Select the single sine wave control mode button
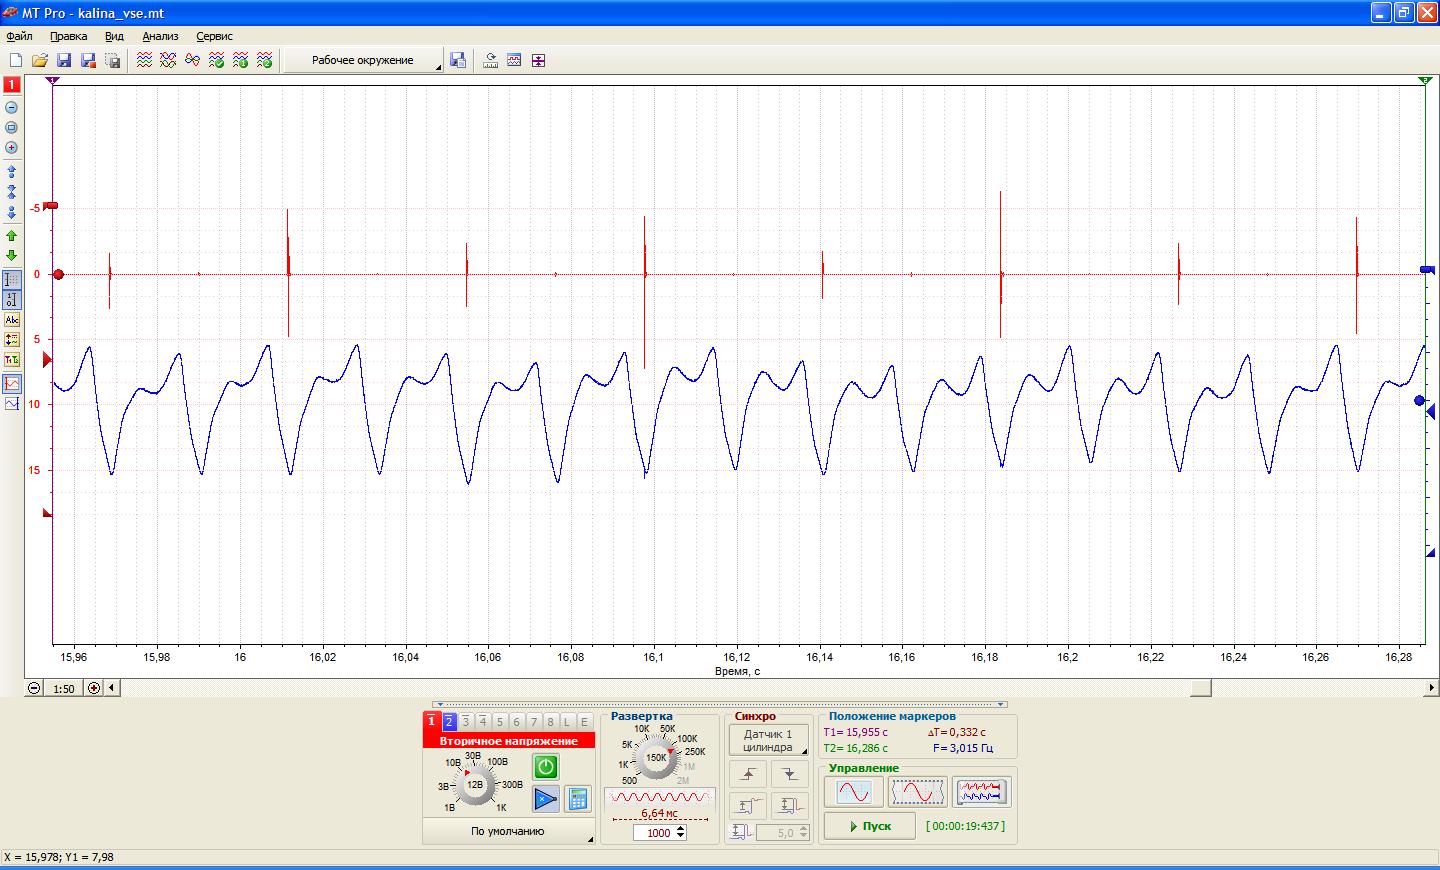This screenshot has width=1440, height=870. click(854, 792)
